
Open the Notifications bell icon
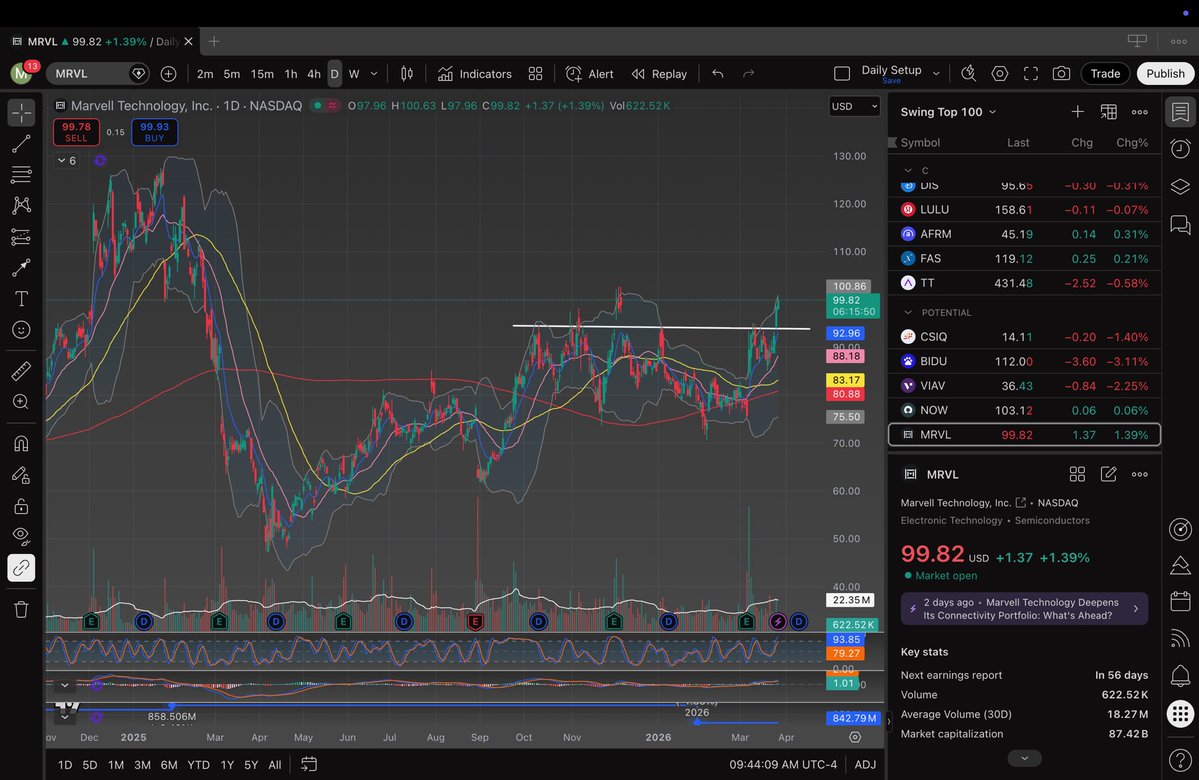(1180, 675)
